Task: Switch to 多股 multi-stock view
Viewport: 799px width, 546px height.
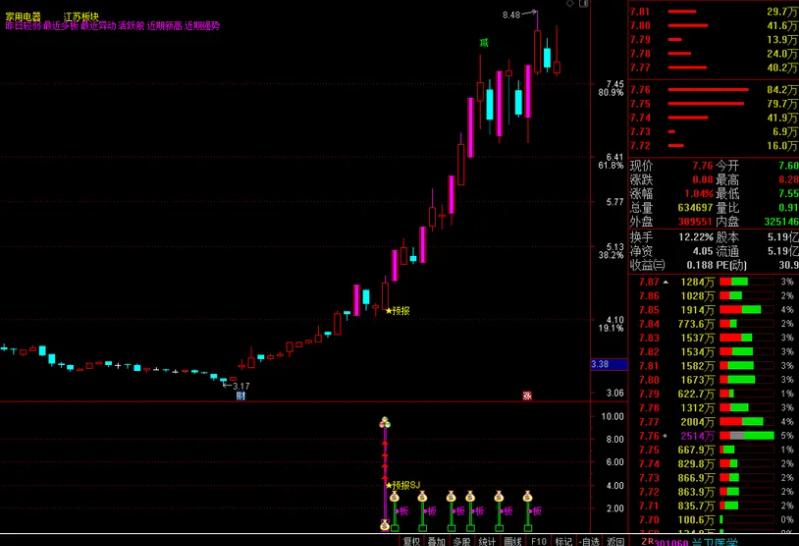Action: coord(461,540)
